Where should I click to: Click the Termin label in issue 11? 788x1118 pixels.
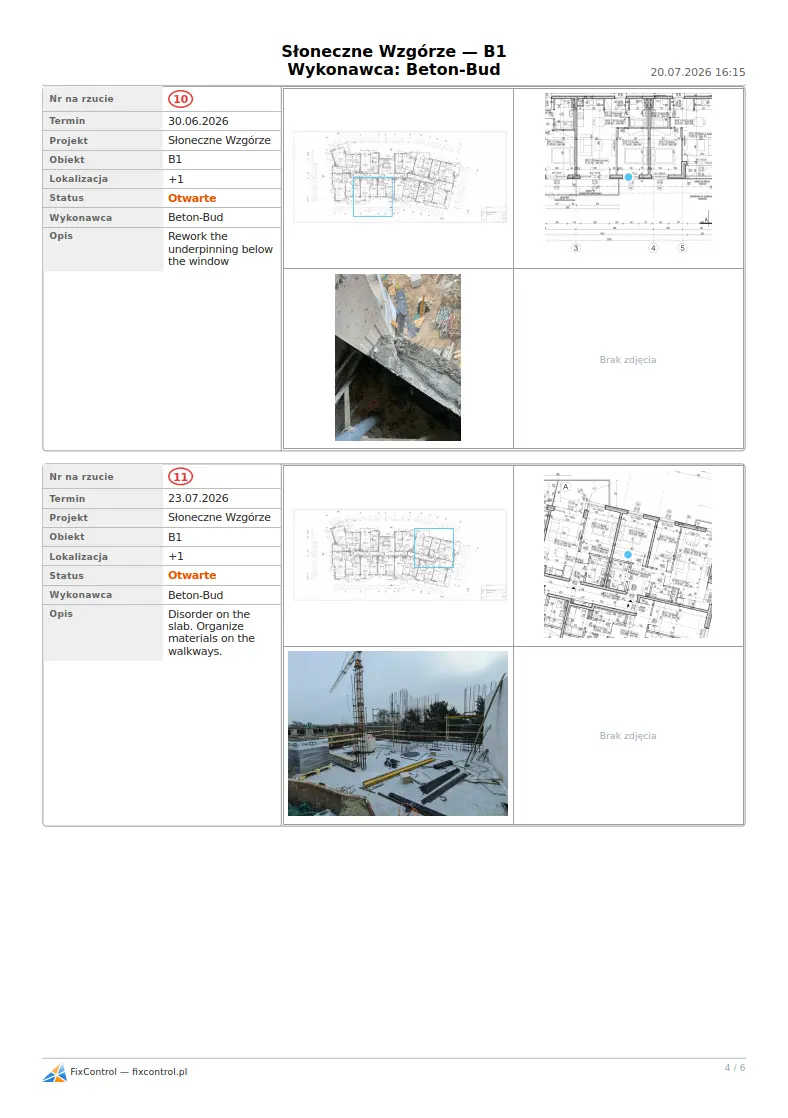point(67,498)
